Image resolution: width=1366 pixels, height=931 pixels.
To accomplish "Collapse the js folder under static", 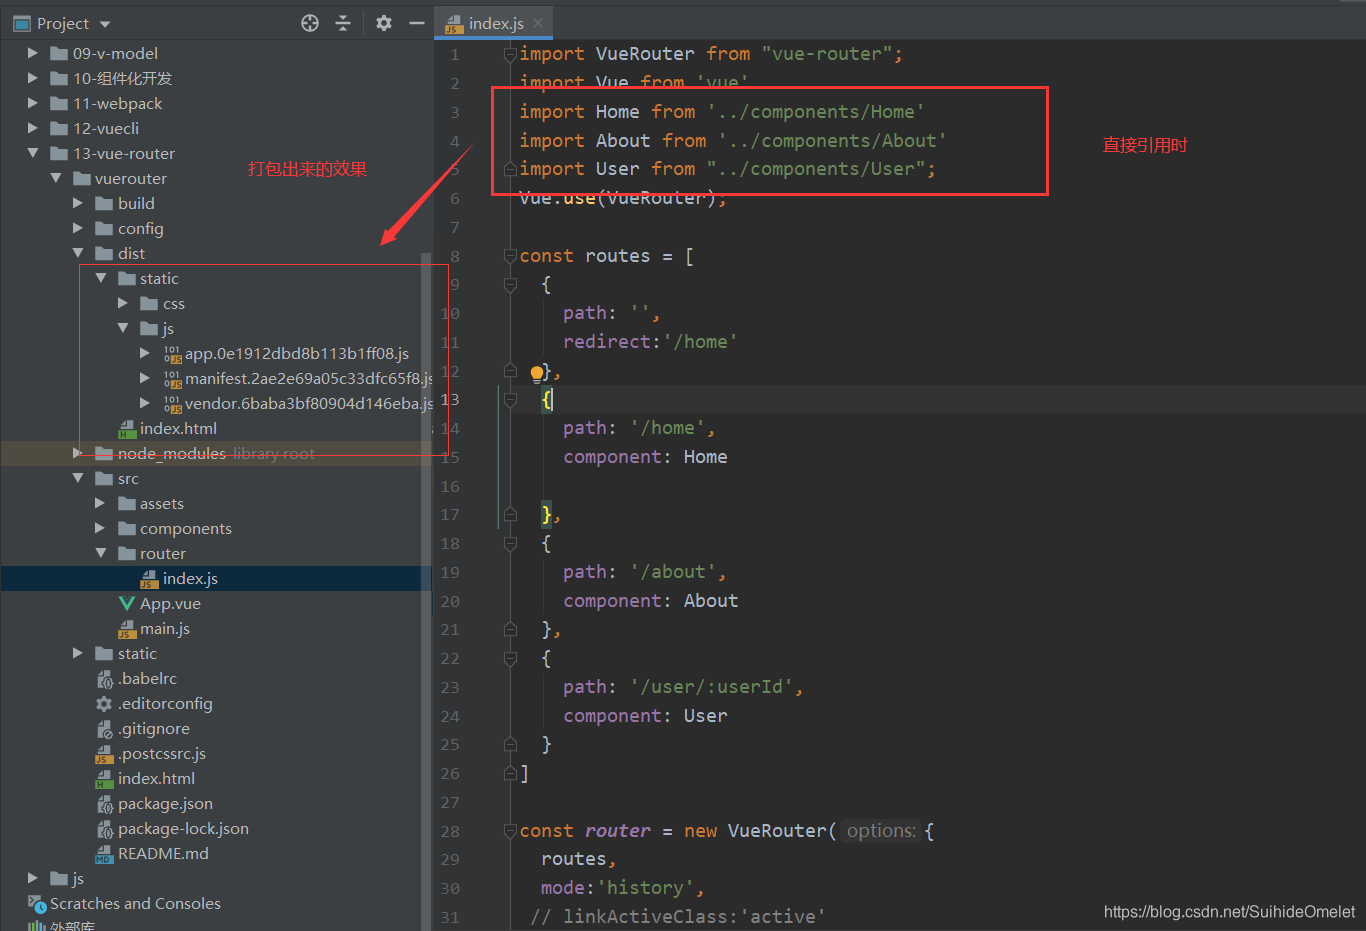I will (x=123, y=329).
